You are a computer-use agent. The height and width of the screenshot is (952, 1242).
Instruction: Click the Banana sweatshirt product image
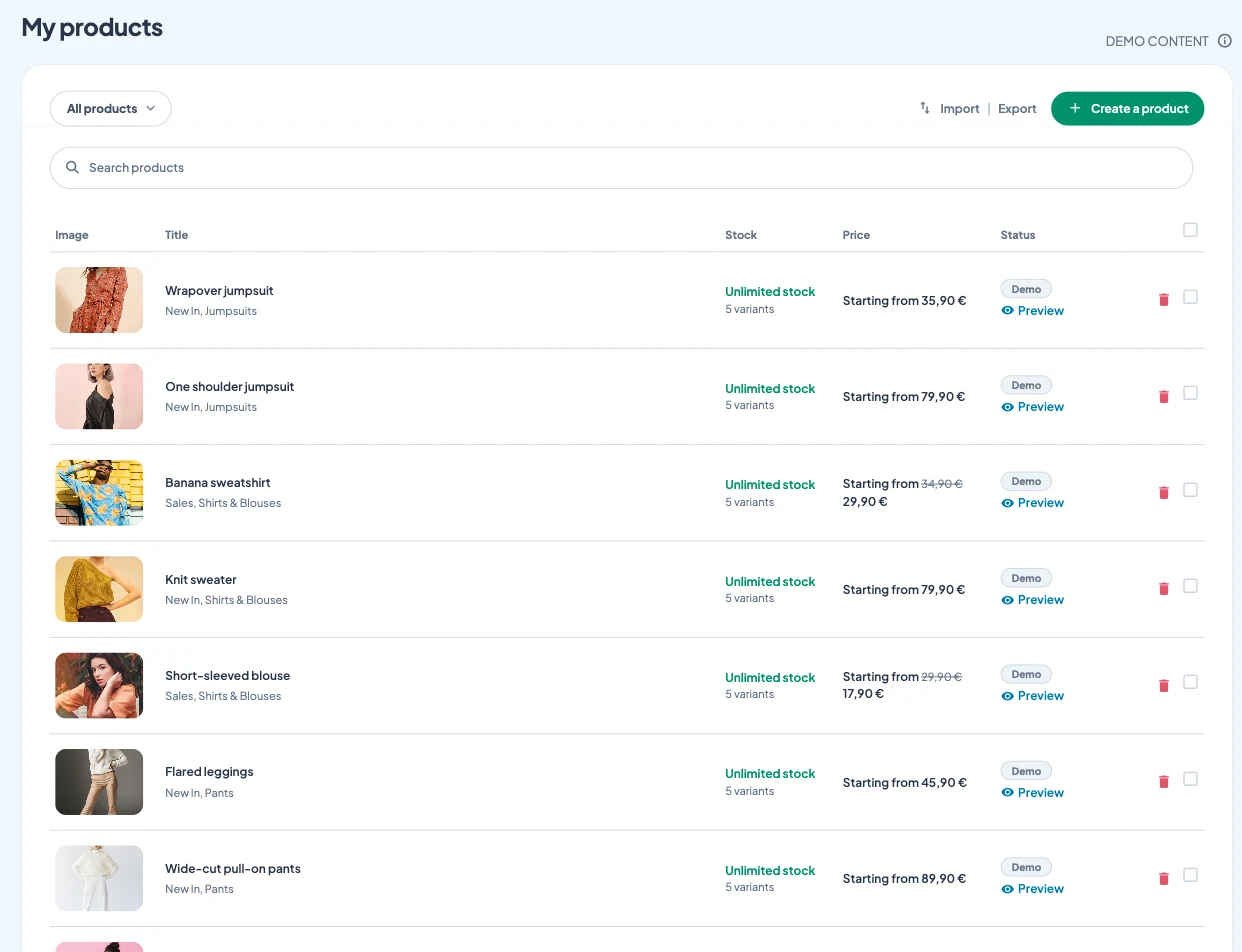click(x=99, y=493)
